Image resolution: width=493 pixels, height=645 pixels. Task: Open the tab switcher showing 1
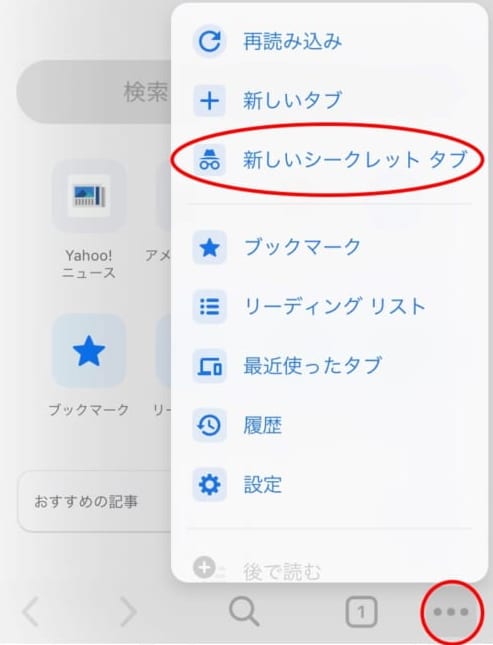tap(361, 612)
